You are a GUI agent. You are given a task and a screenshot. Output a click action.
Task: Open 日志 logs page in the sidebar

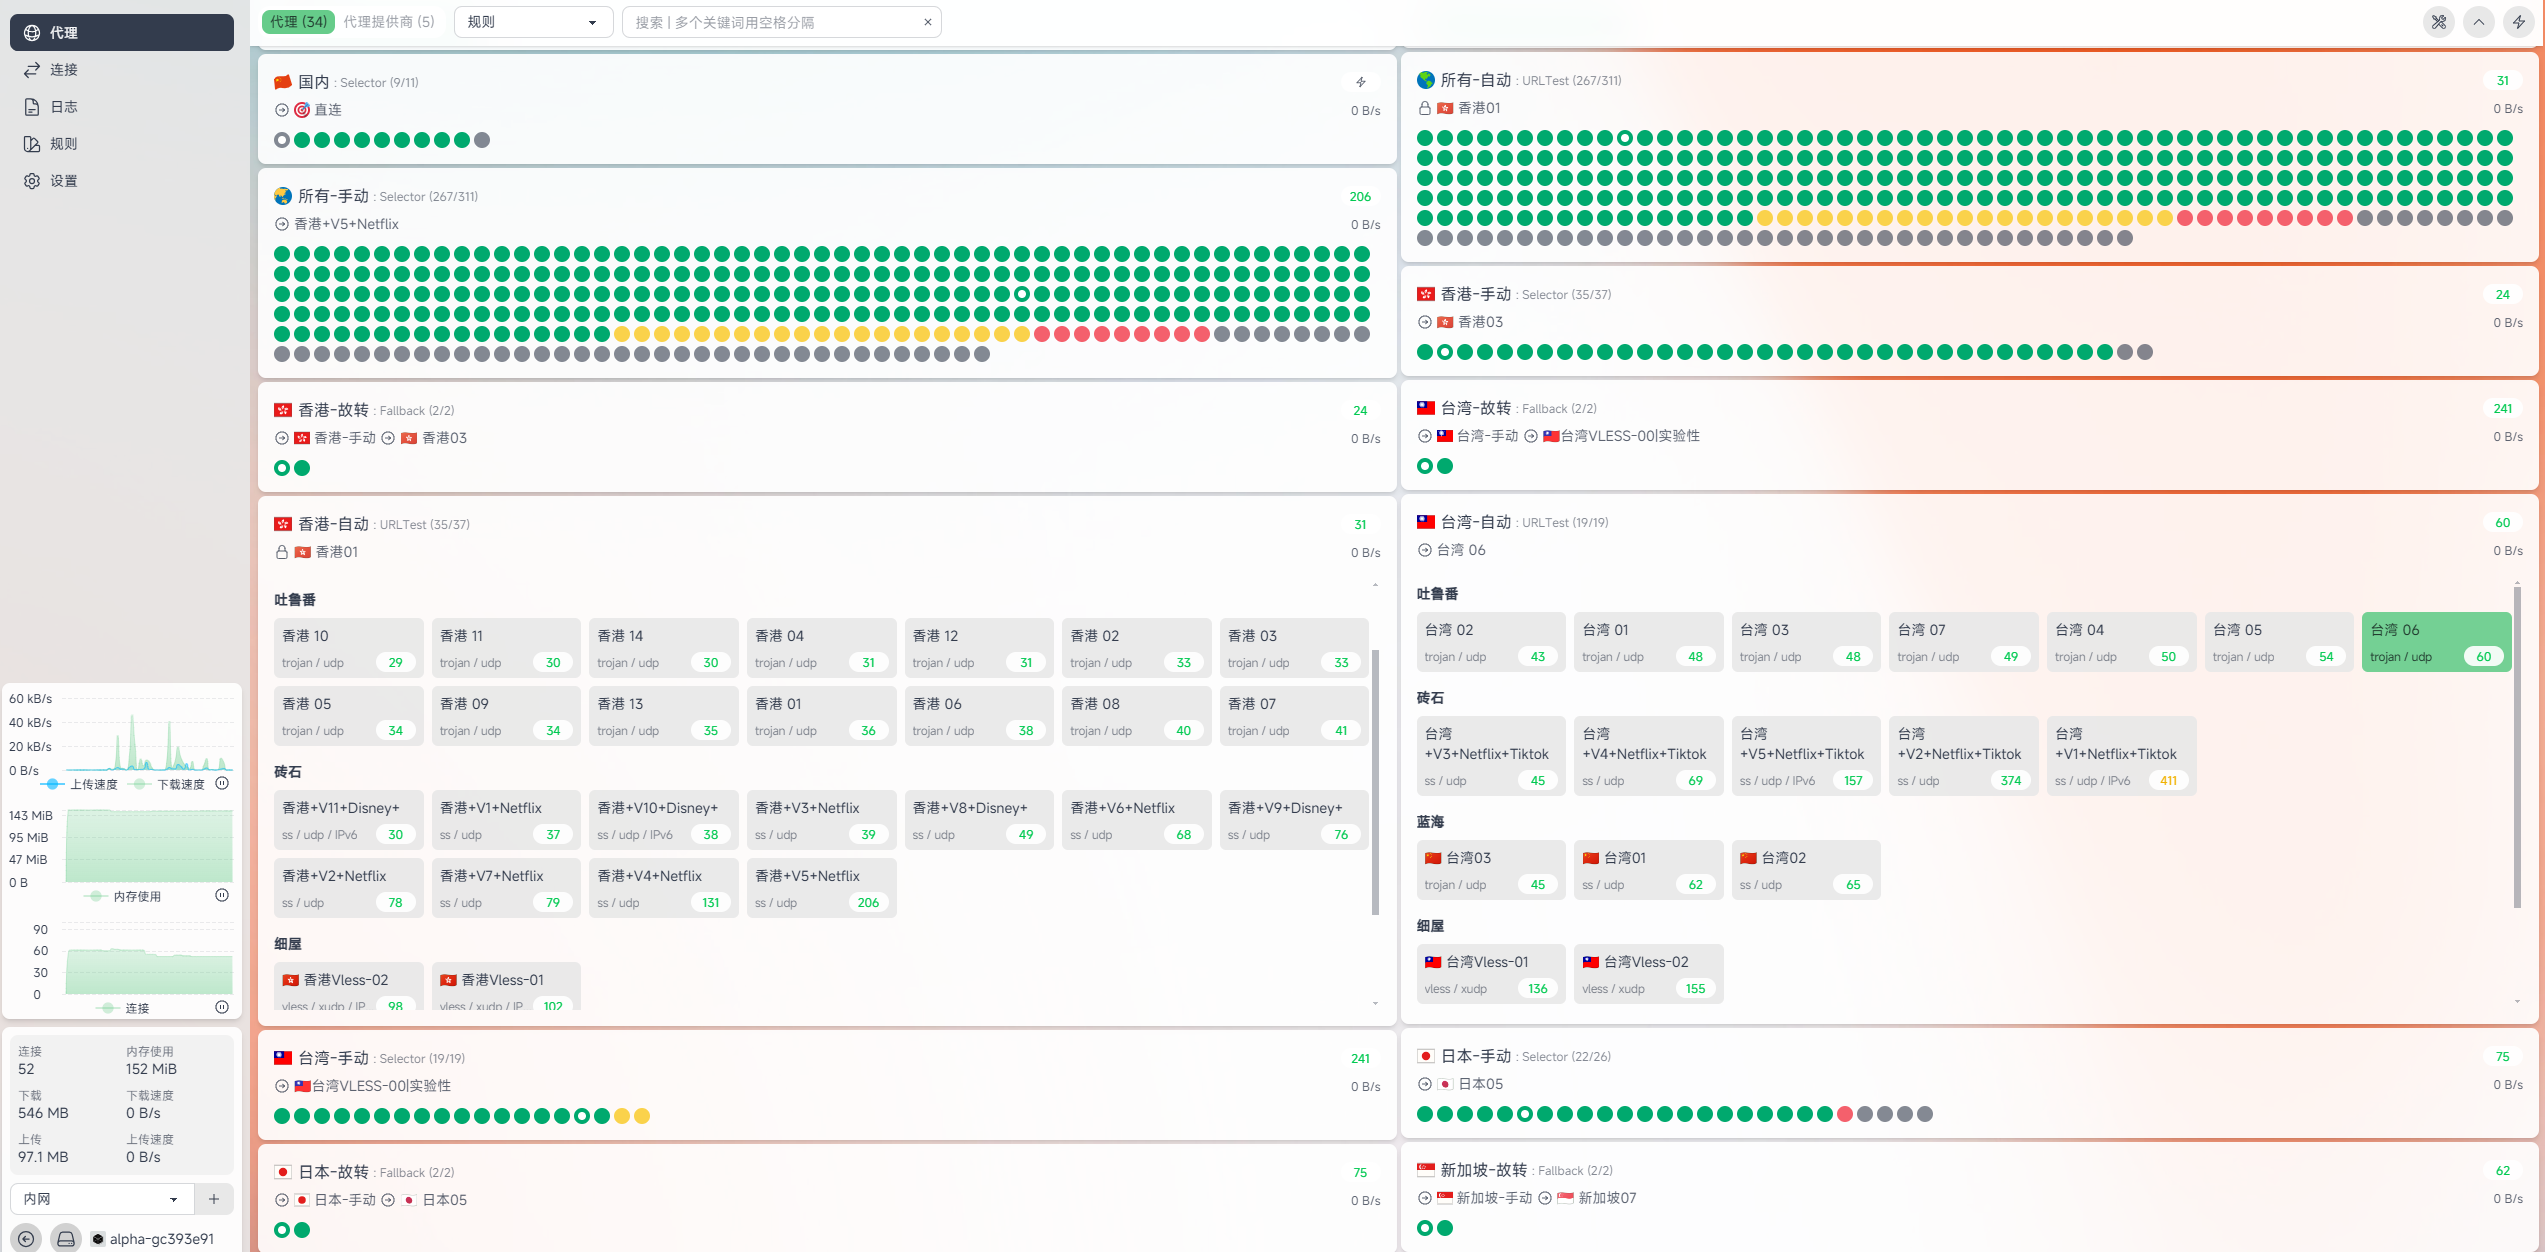pyautogui.click(x=64, y=107)
